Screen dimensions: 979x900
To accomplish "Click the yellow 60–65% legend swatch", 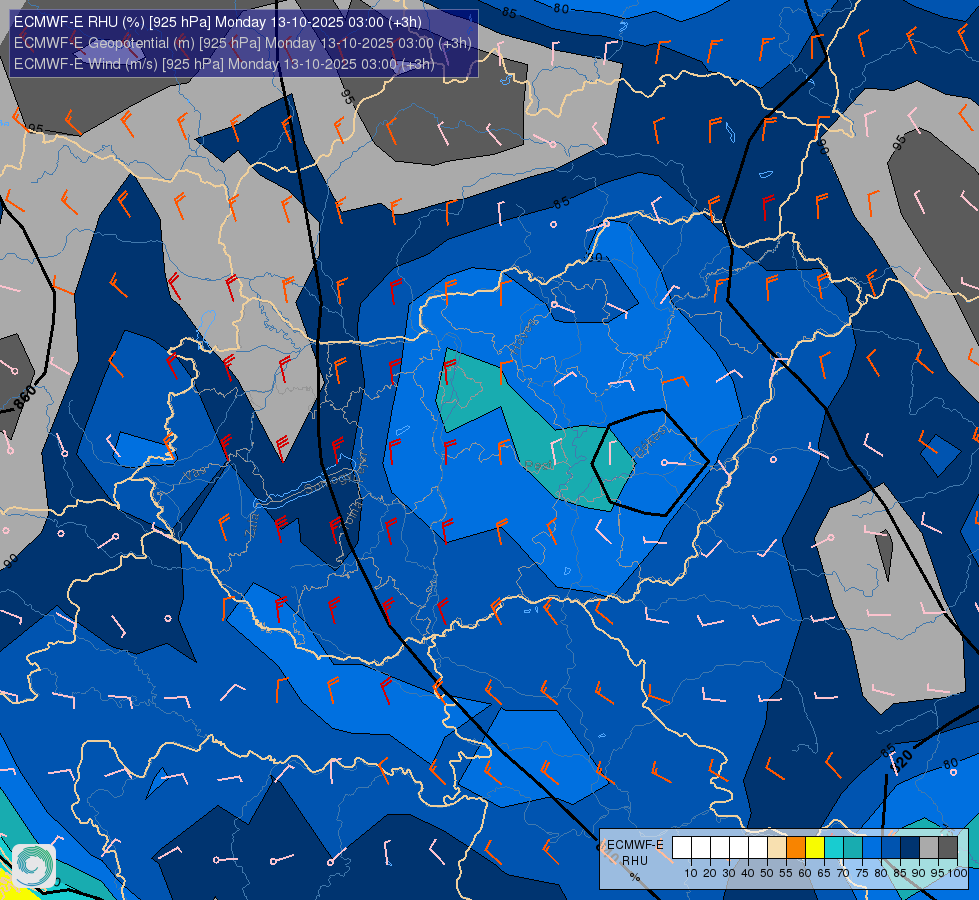I will pyautogui.click(x=815, y=848).
